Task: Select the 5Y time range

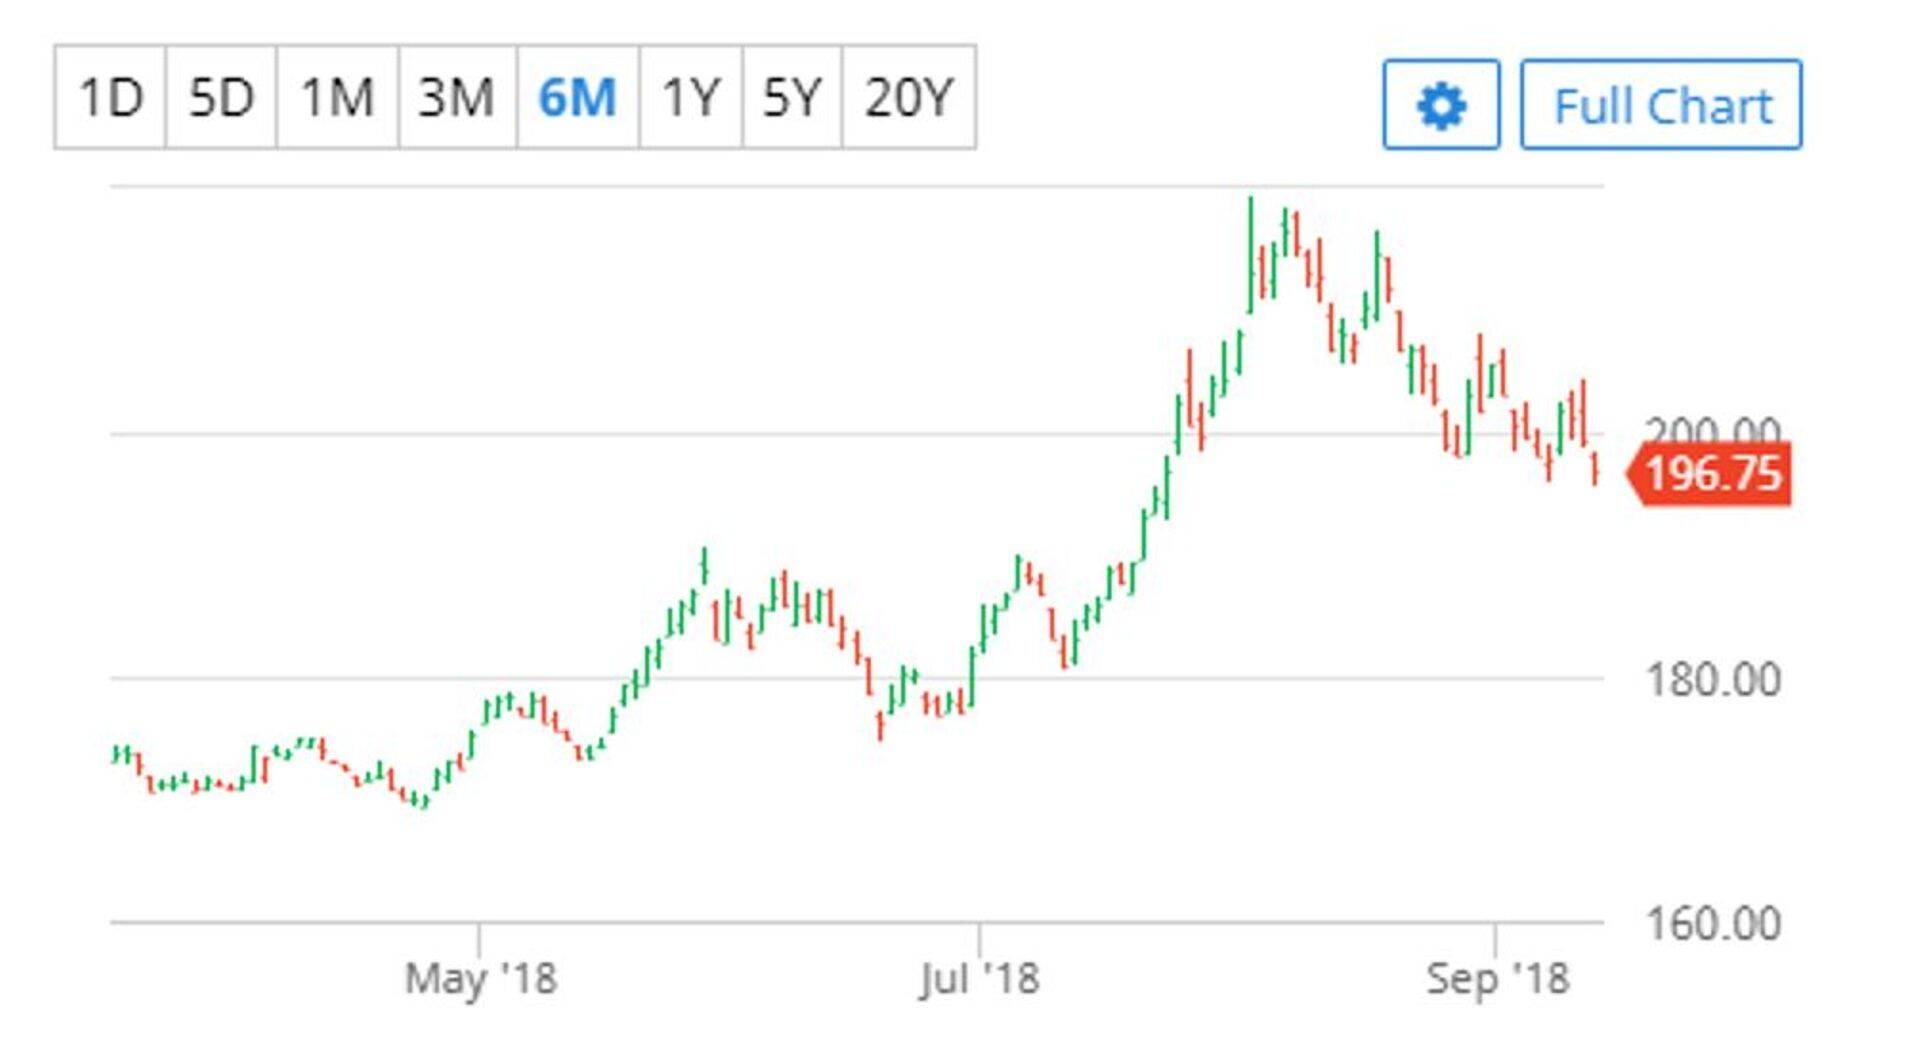Action: point(791,98)
